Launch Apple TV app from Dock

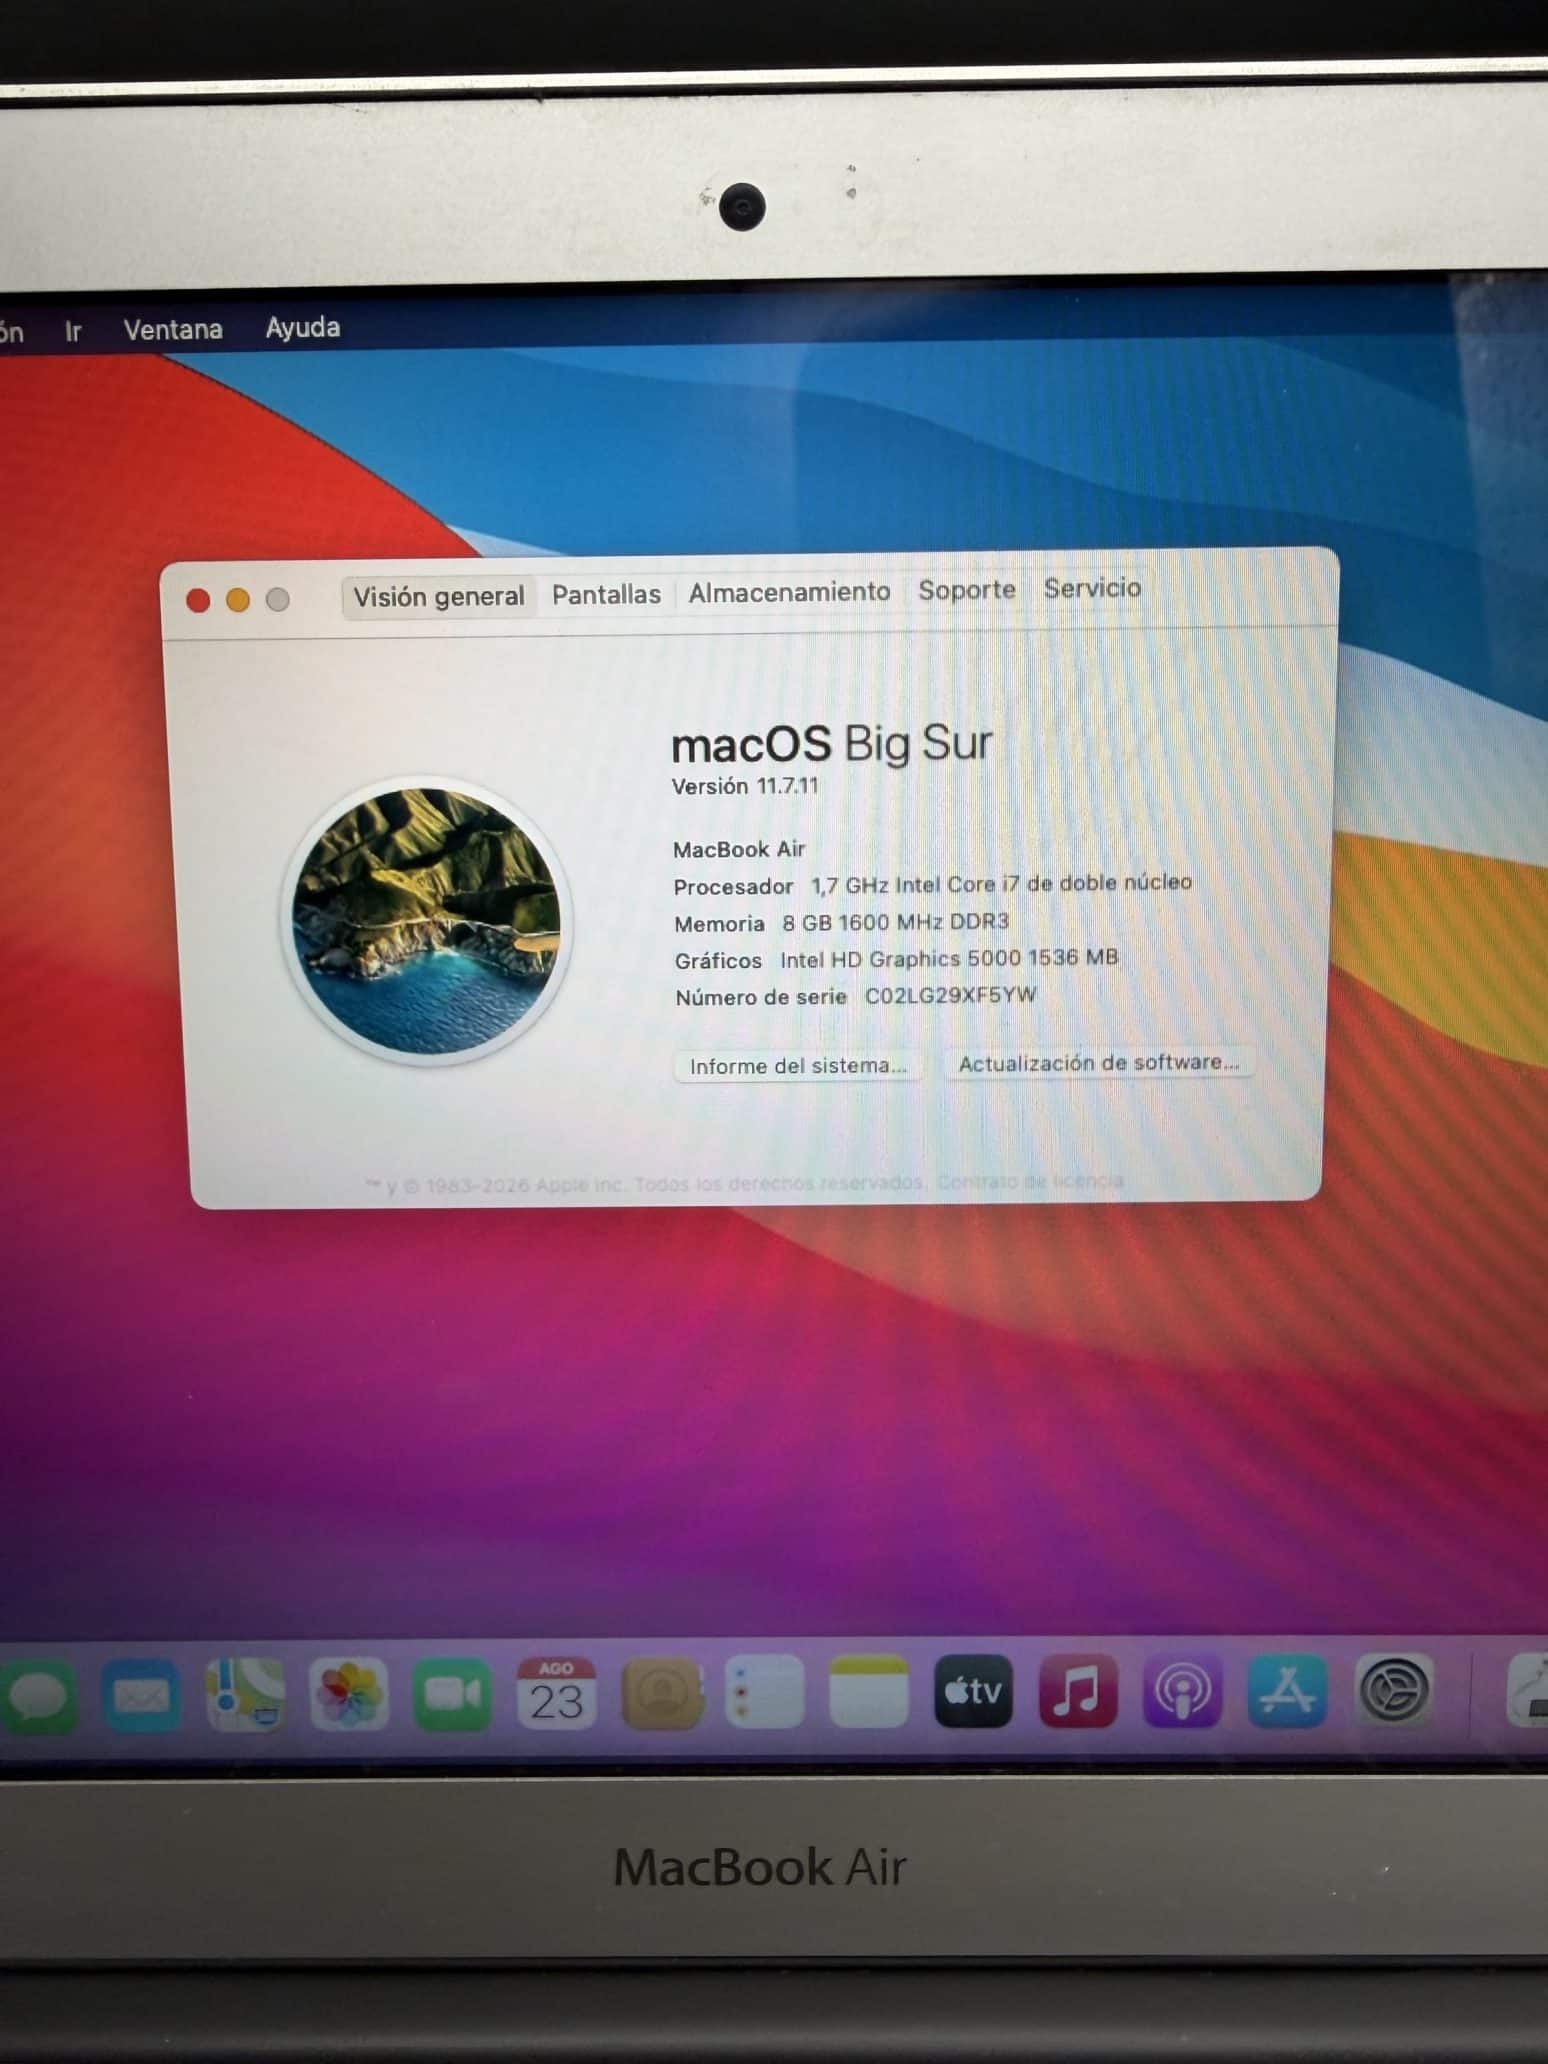coord(973,1691)
